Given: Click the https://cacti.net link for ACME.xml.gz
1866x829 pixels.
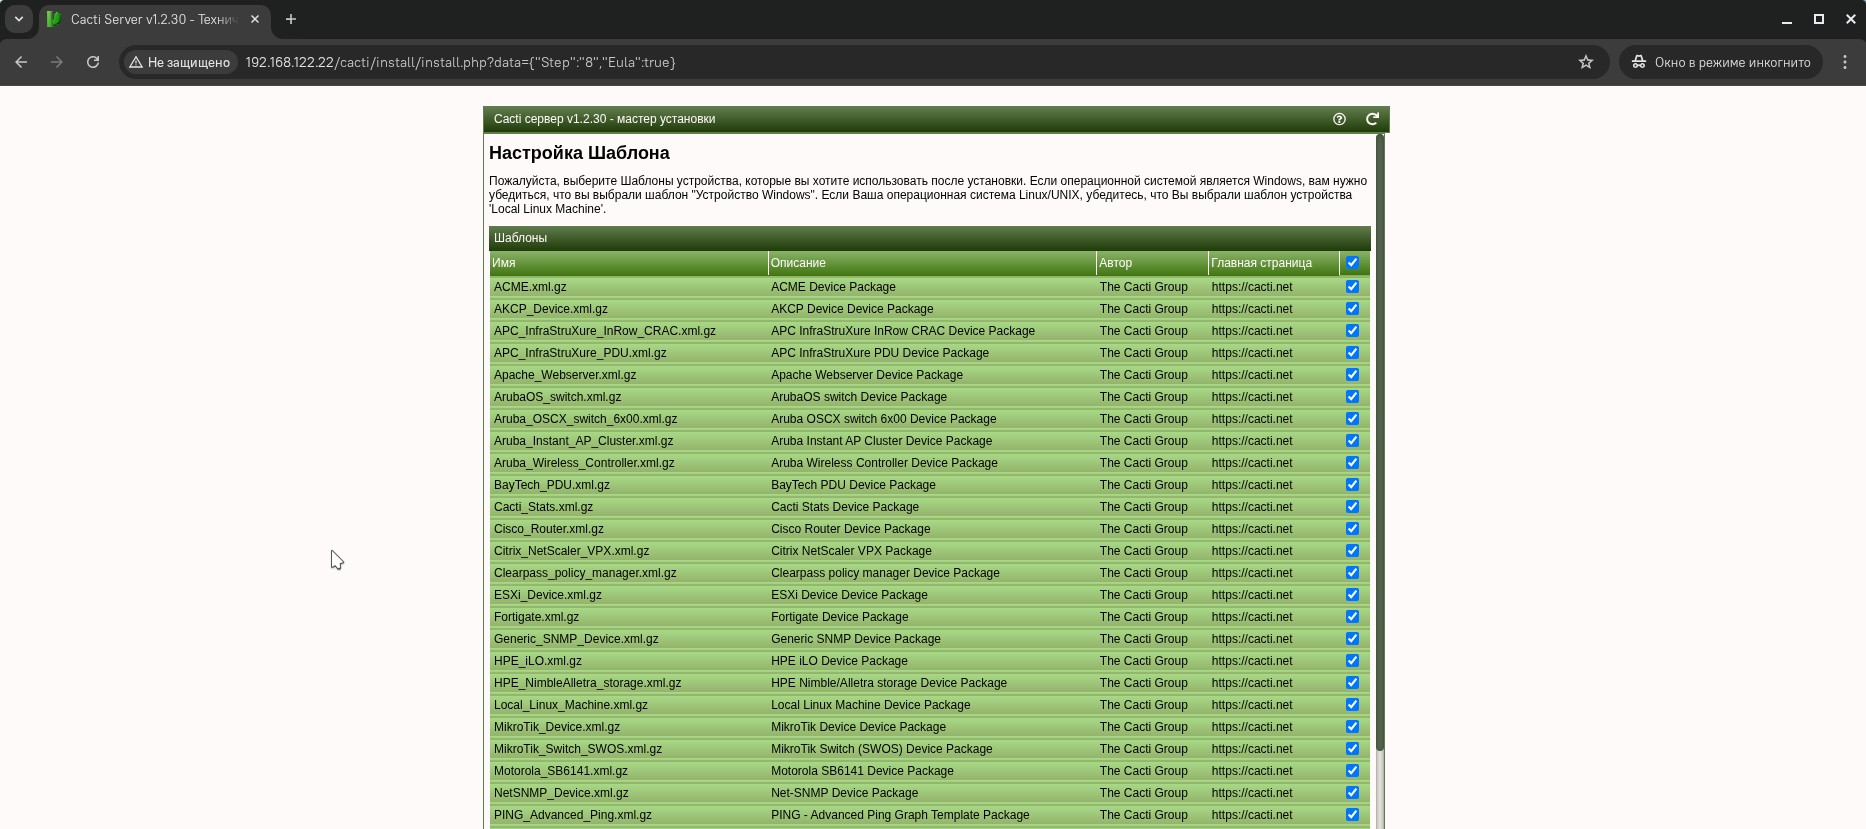Looking at the screenshot, I should 1252,287.
